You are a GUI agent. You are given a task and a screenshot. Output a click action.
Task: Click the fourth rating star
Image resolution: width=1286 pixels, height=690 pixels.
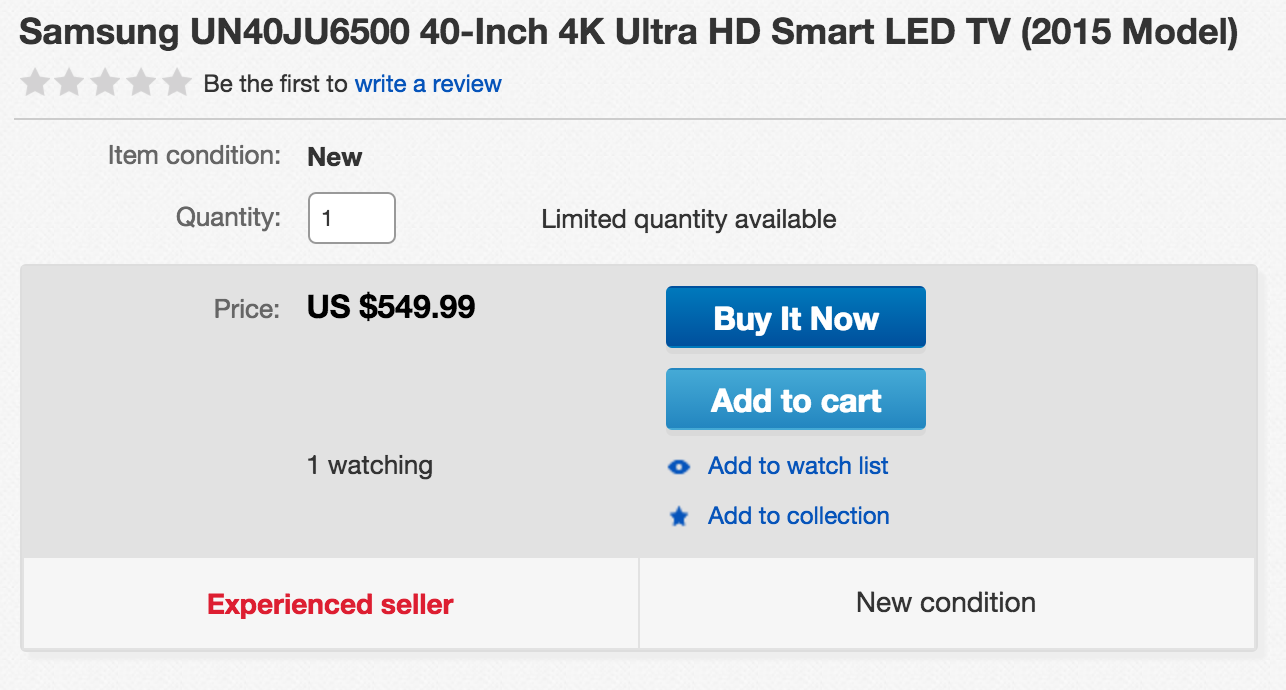pos(141,83)
